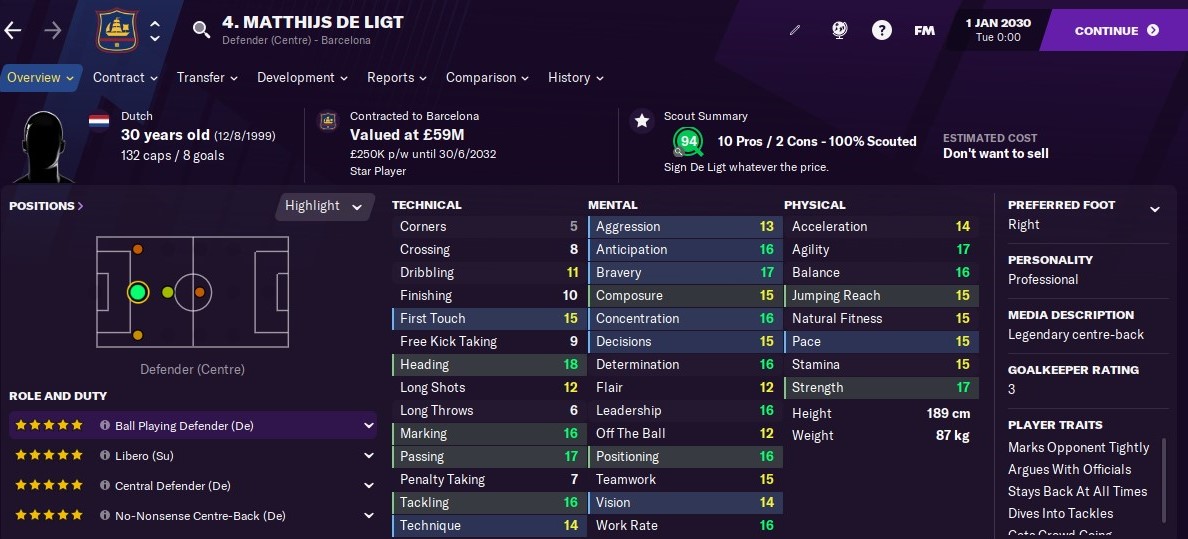Click the pencil edit icon
Image resolution: width=1188 pixels, height=539 pixels.
(x=795, y=30)
